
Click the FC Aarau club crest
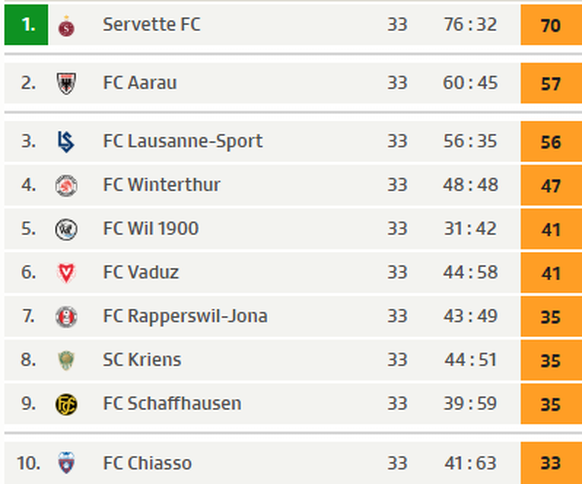[x=66, y=83]
